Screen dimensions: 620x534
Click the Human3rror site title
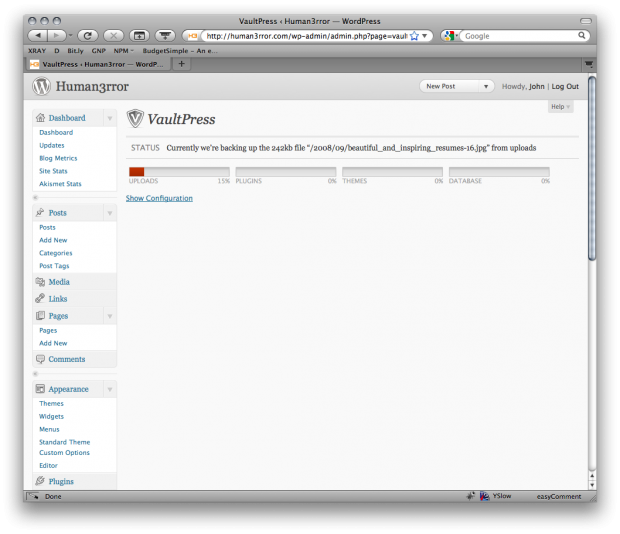pyautogui.click(x=92, y=86)
